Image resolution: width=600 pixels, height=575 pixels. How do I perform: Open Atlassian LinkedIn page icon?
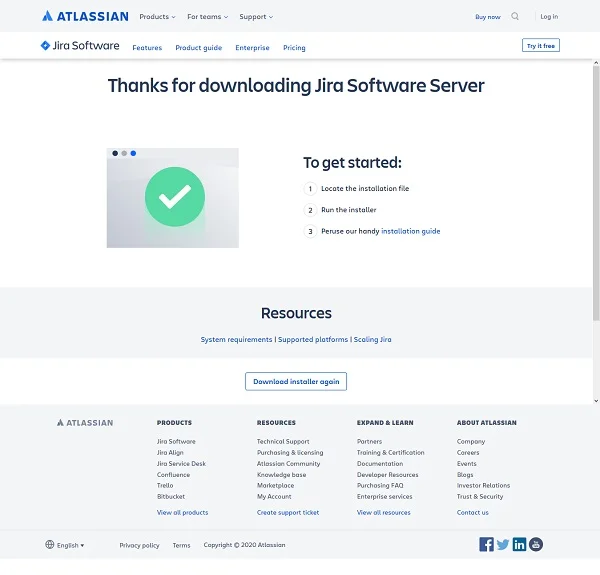519,544
